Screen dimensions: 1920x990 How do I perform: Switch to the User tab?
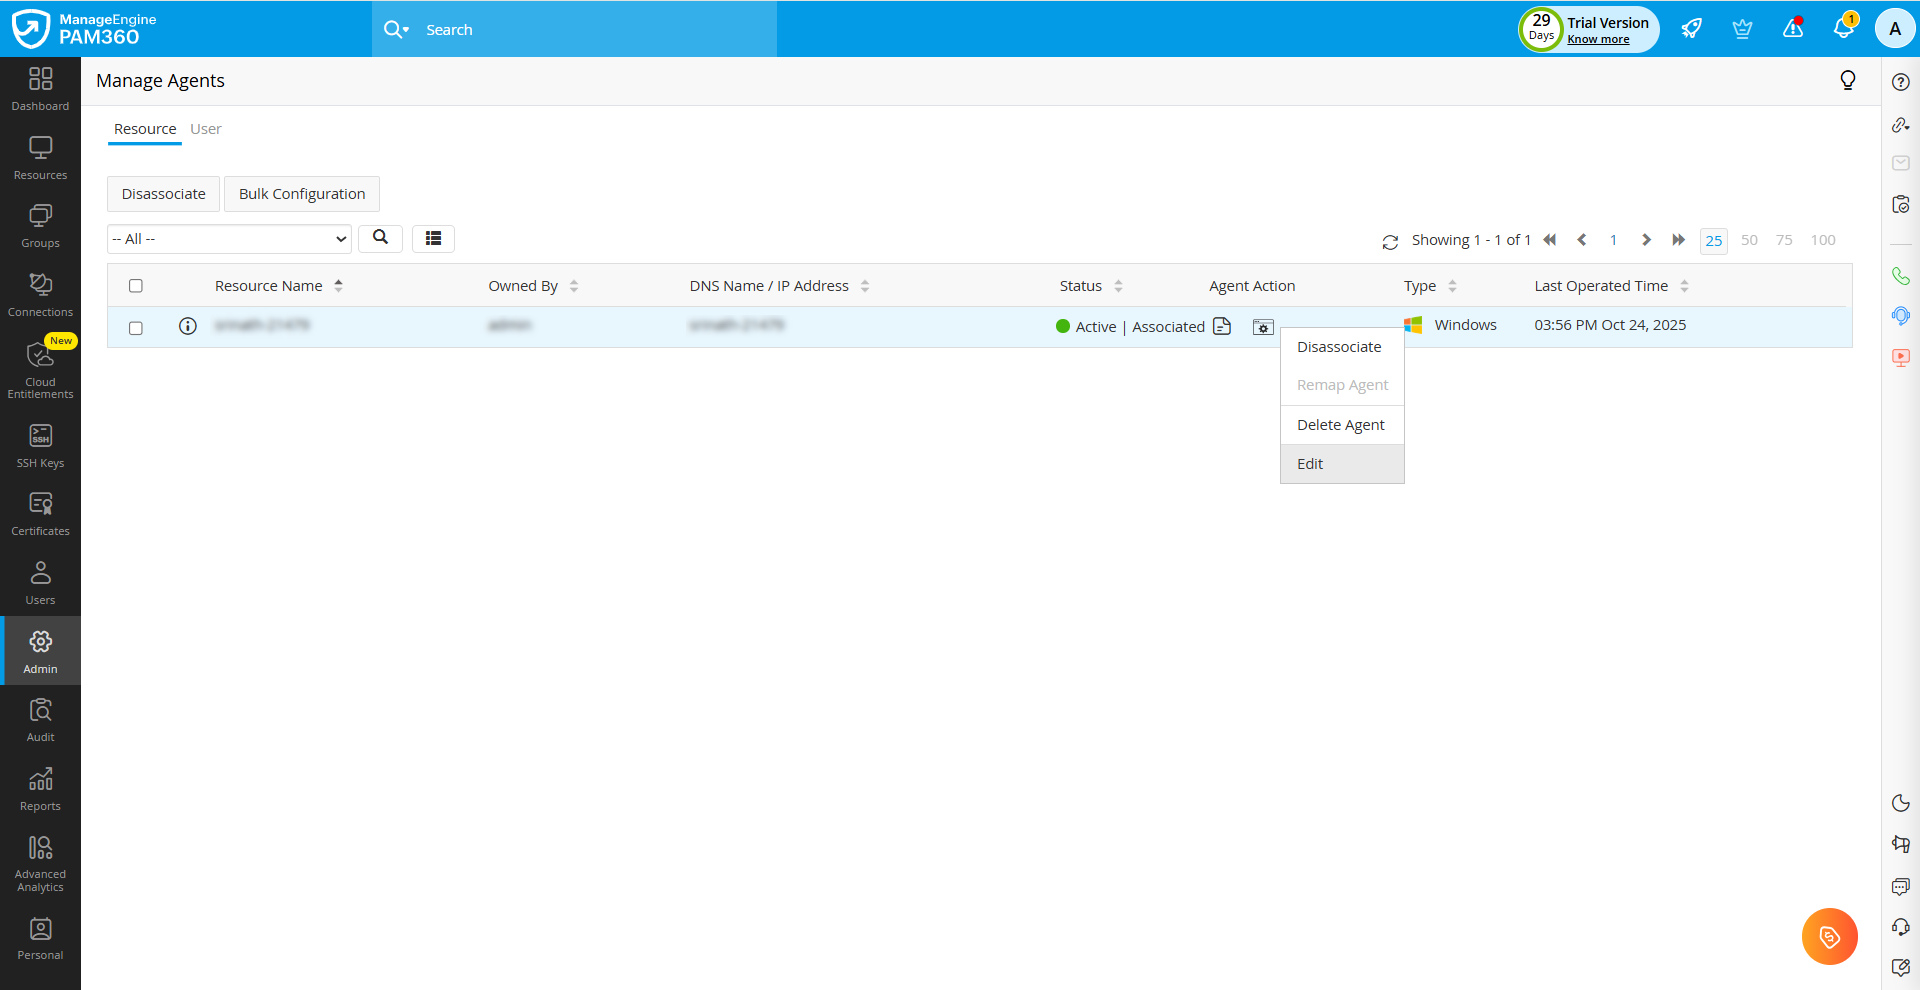(x=206, y=129)
